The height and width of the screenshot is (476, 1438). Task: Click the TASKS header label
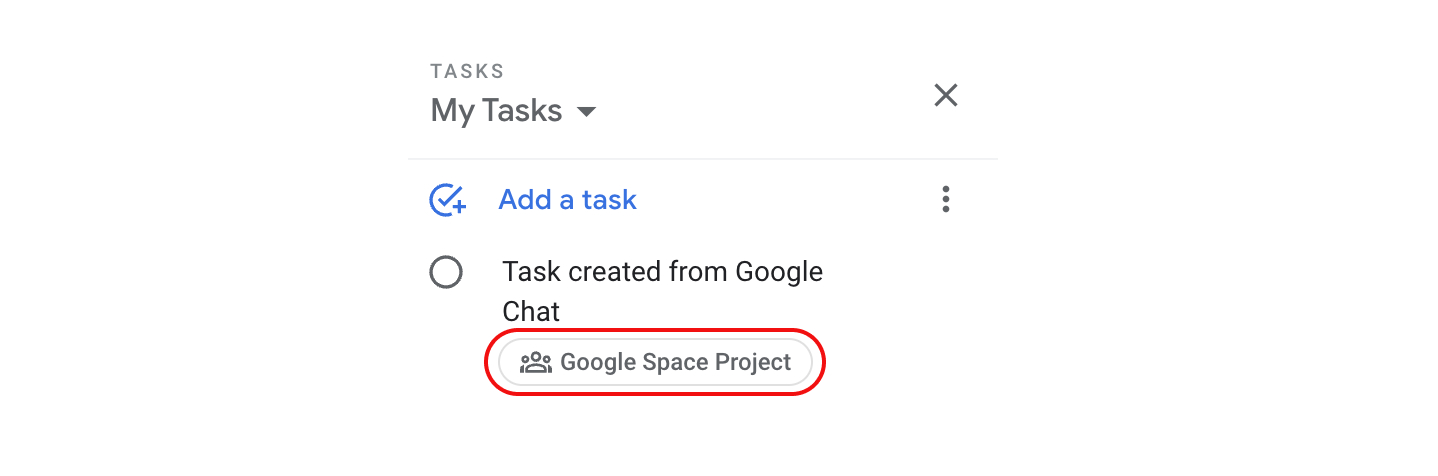coord(467,72)
